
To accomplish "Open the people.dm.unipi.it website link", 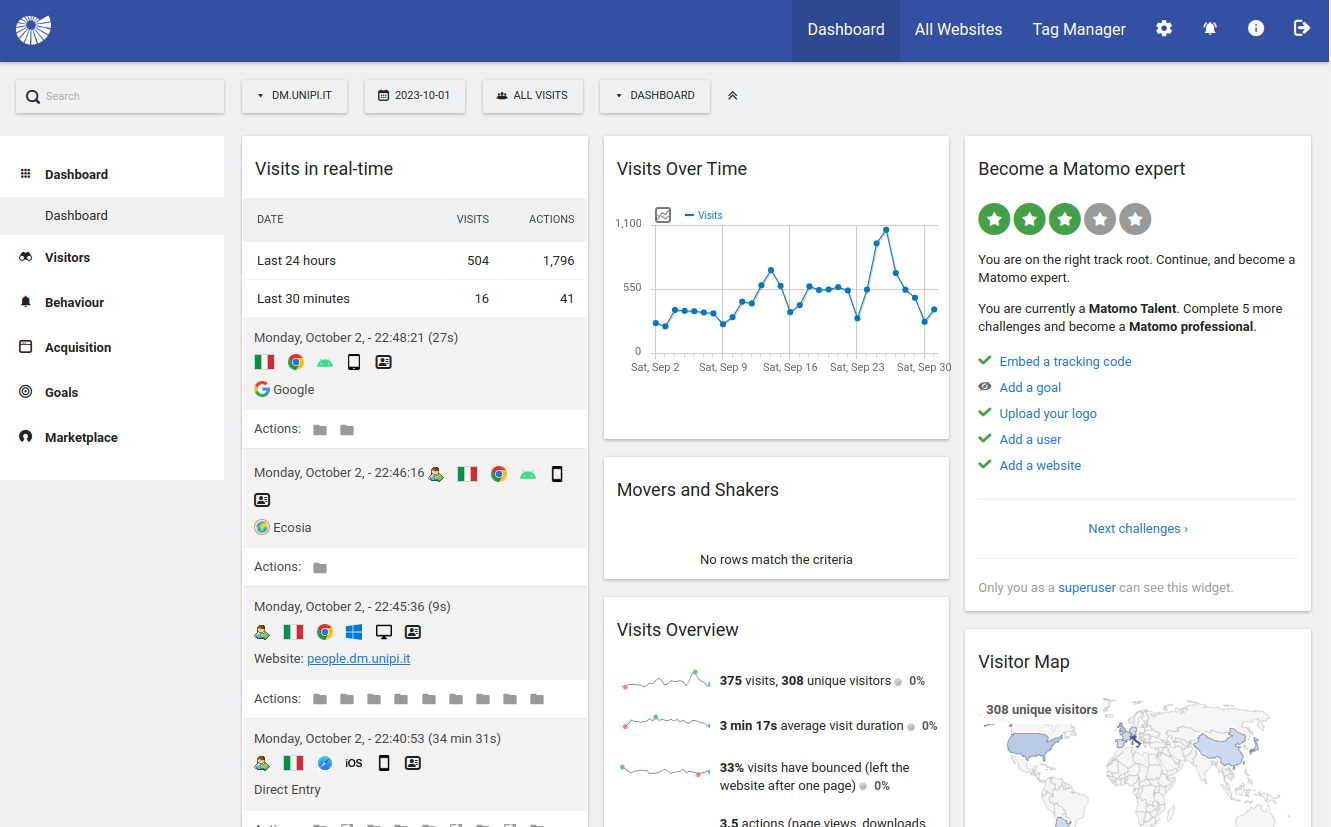I will [x=359, y=658].
